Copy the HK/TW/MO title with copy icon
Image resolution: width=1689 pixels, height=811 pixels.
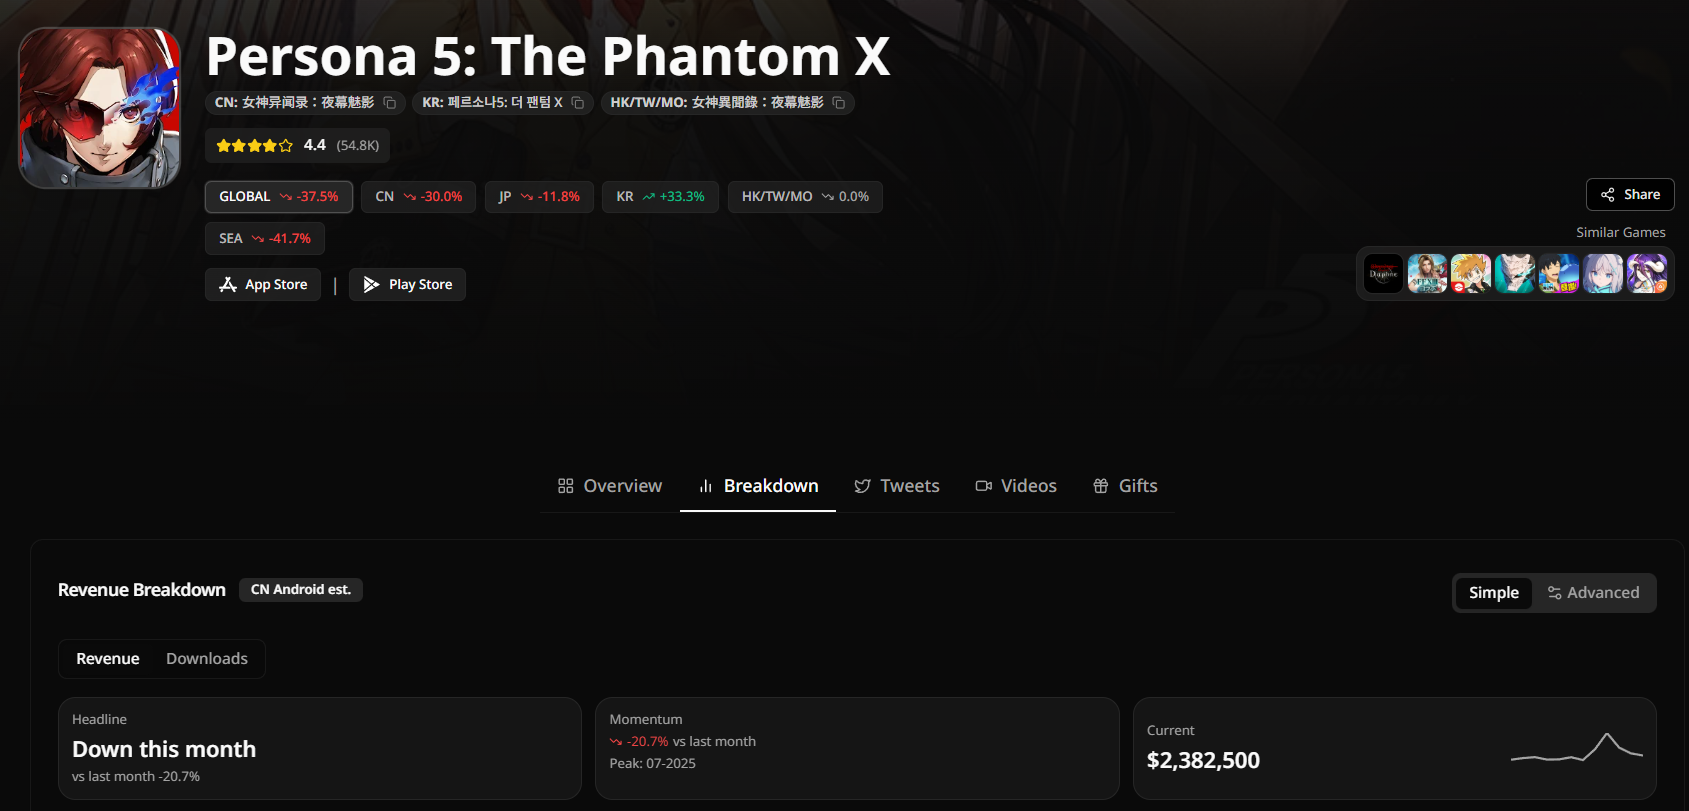click(839, 103)
